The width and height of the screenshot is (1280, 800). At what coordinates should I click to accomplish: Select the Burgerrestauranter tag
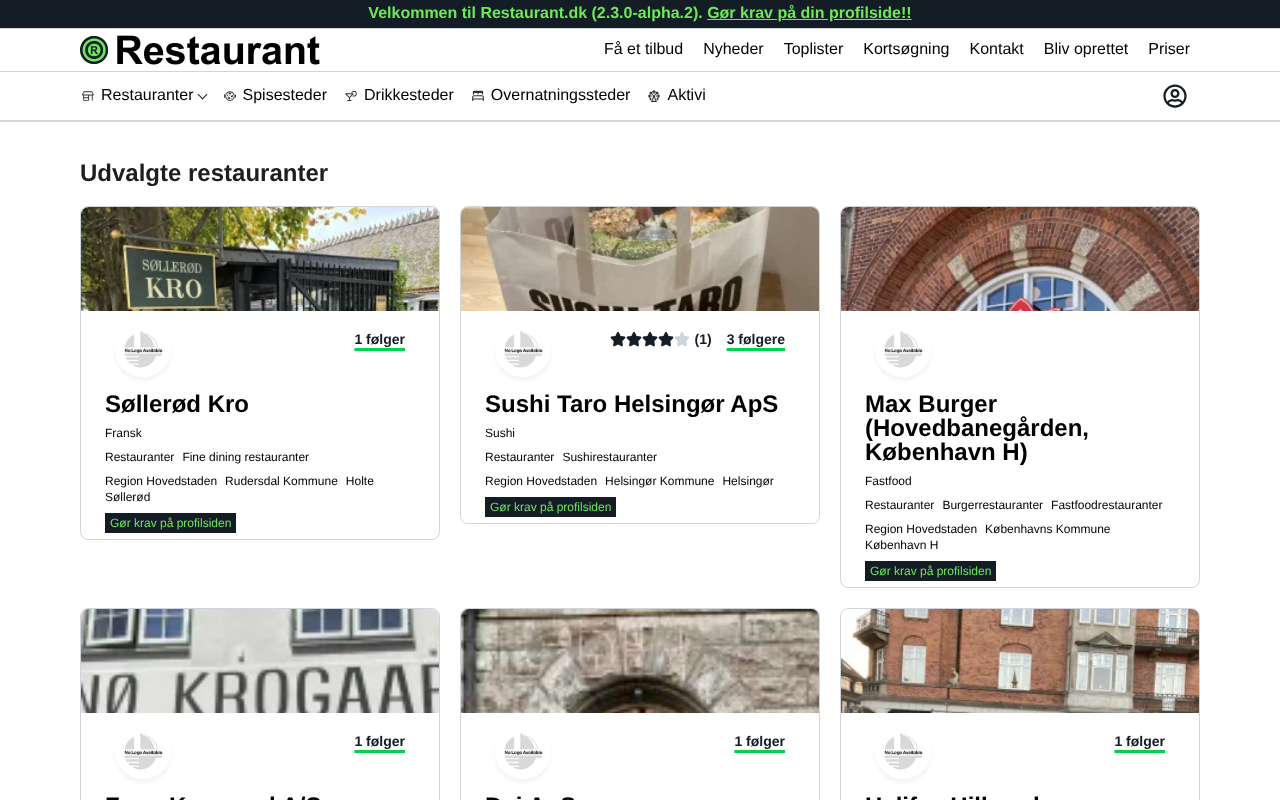(x=992, y=505)
